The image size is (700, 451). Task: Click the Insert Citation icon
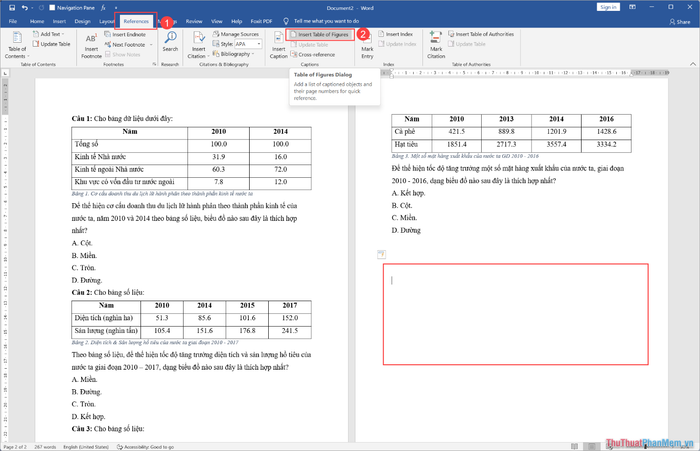[x=198, y=42]
